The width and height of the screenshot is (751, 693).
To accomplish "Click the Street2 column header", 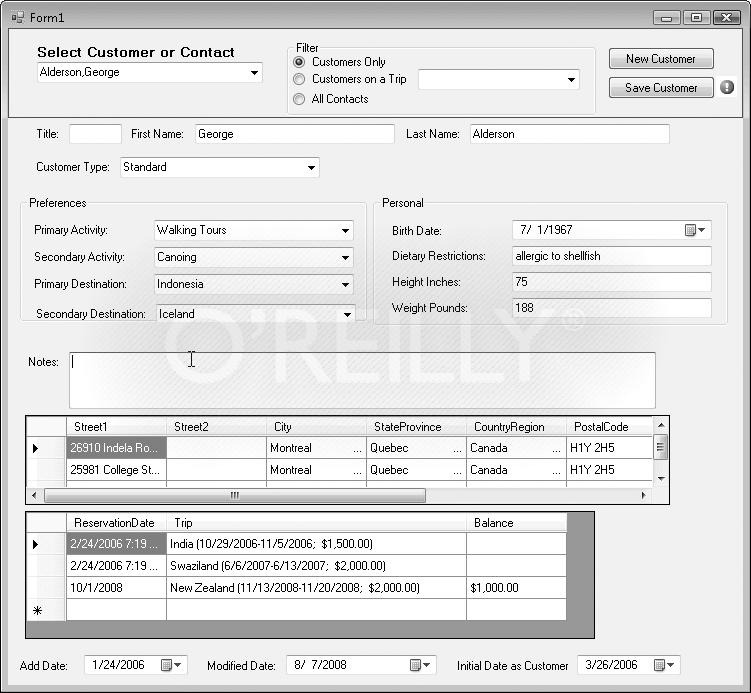I will click(216, 427).
